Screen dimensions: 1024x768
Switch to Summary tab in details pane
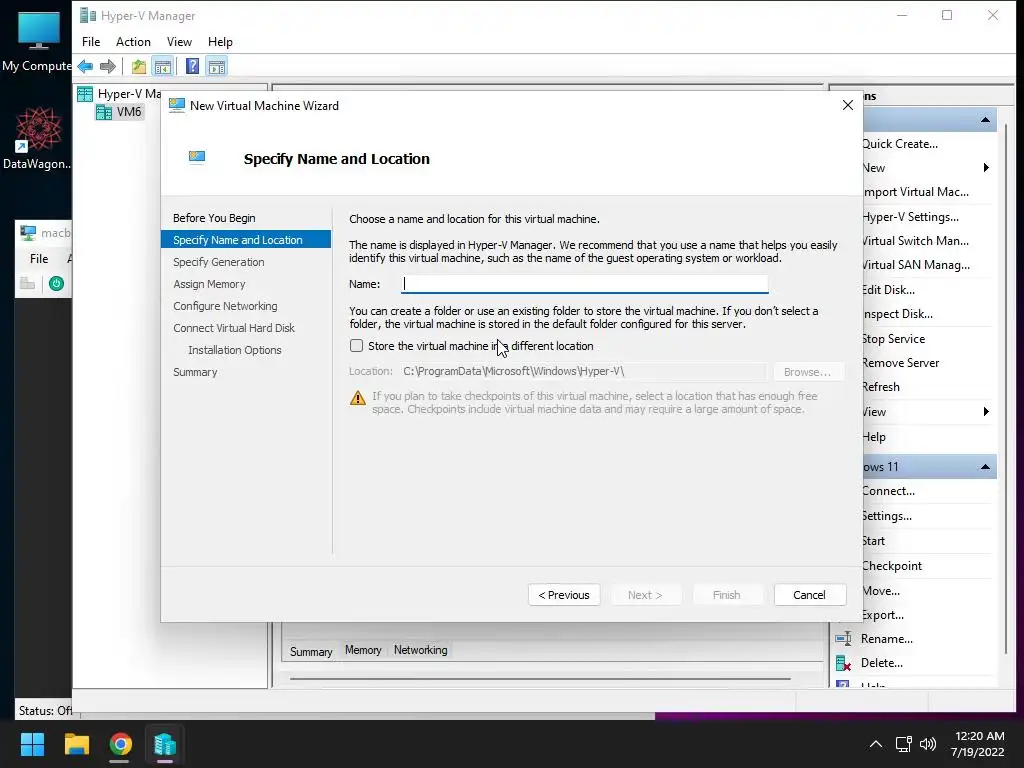311,652
